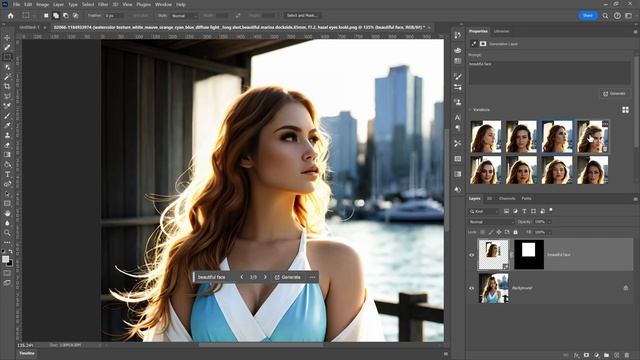Choose Intersect with selection mode icon
The image size is (640, 360).
(x=76, y=16)
